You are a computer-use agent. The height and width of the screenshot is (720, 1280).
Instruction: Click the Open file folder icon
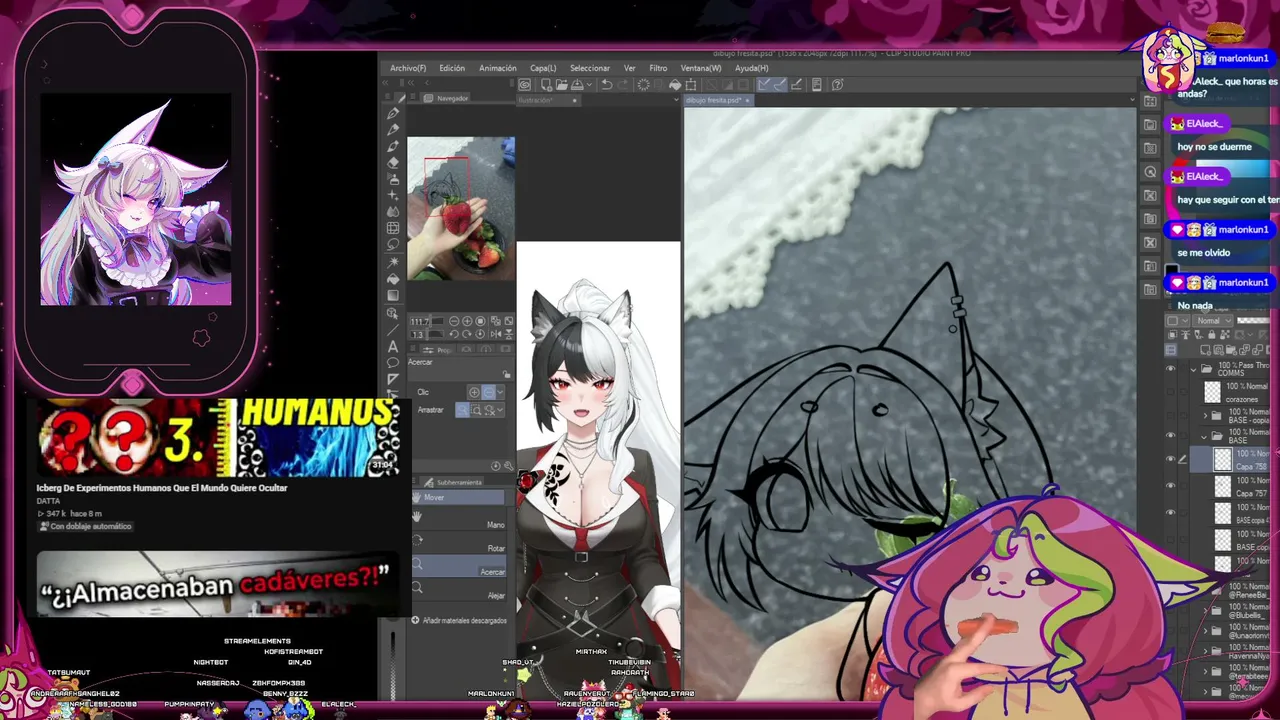coord(562,85)
